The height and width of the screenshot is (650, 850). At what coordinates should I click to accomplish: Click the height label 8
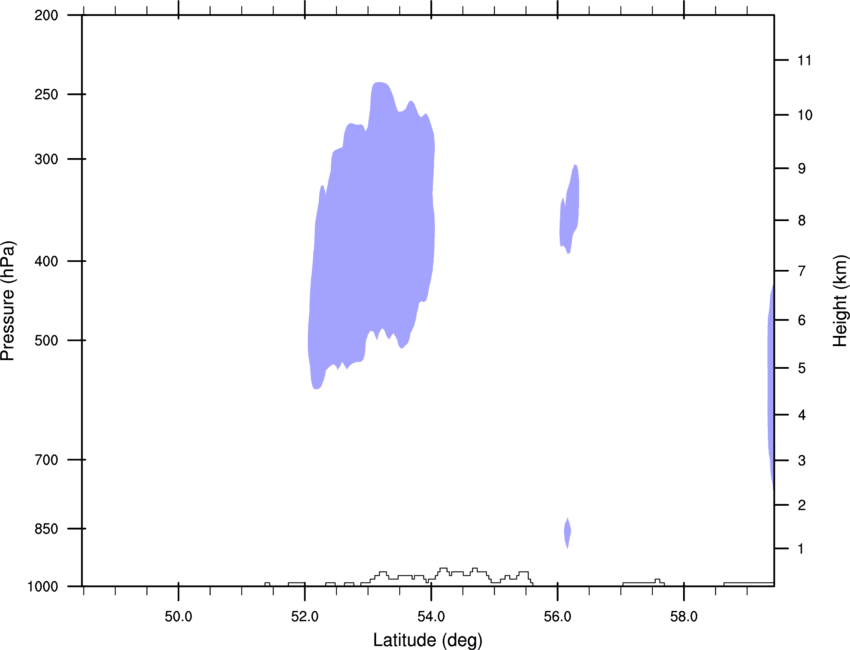point(801,221)
